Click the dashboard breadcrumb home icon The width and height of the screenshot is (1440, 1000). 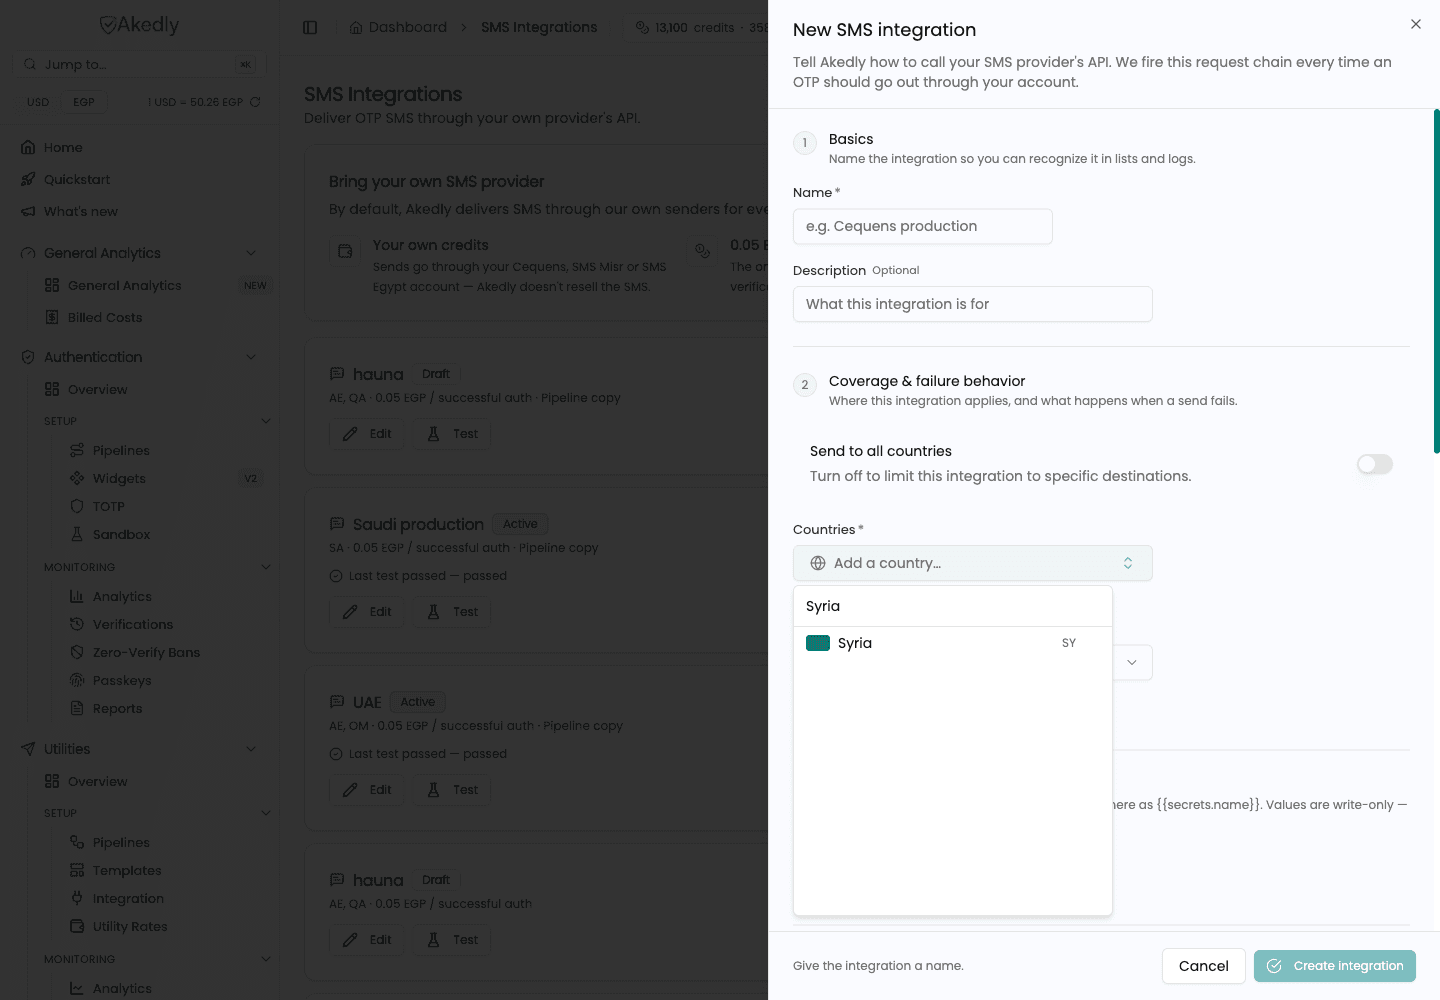point(356,27)
